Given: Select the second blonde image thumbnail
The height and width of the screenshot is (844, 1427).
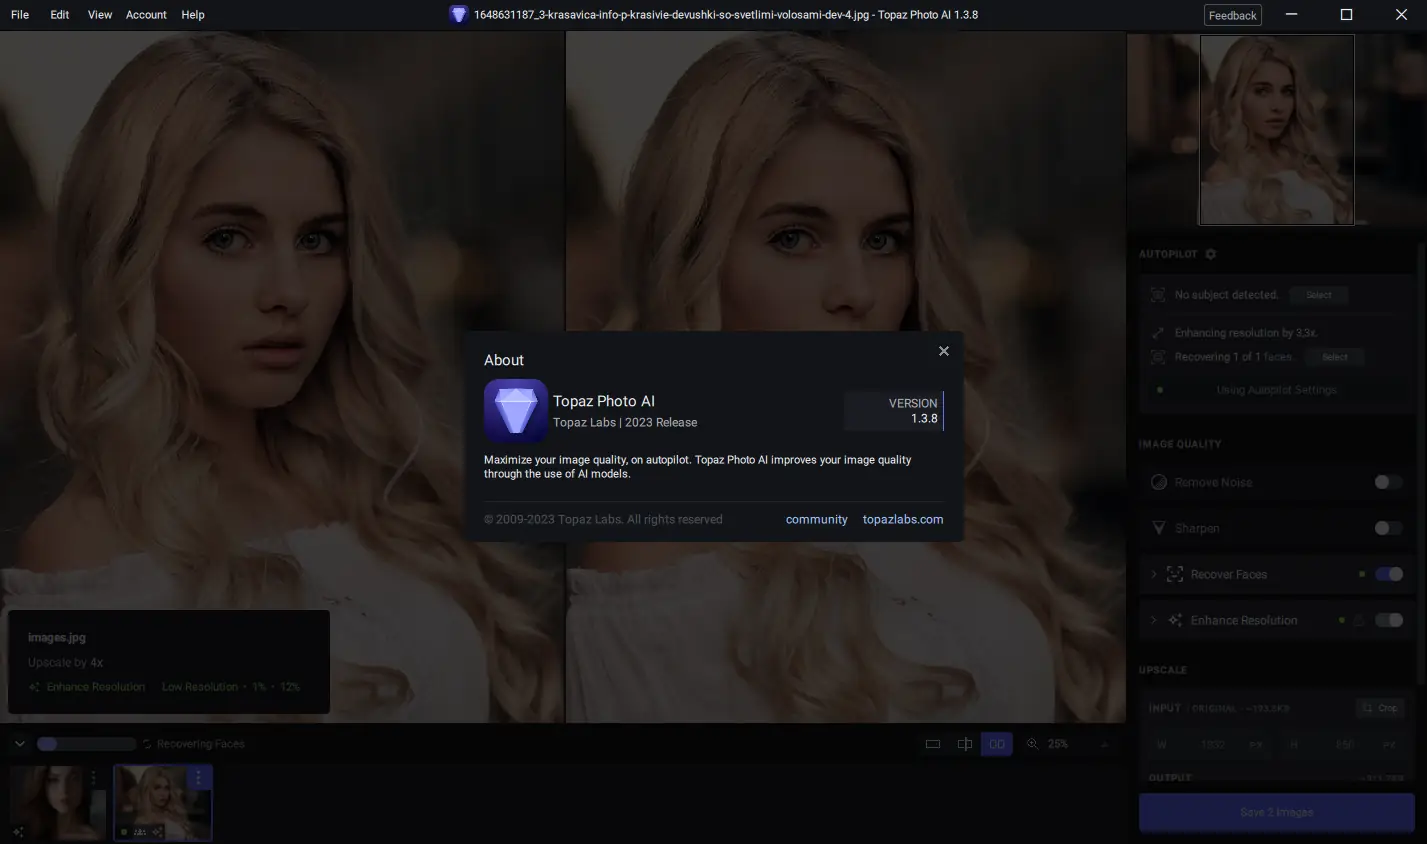Looking at the screenshot, I should (163, 803).
